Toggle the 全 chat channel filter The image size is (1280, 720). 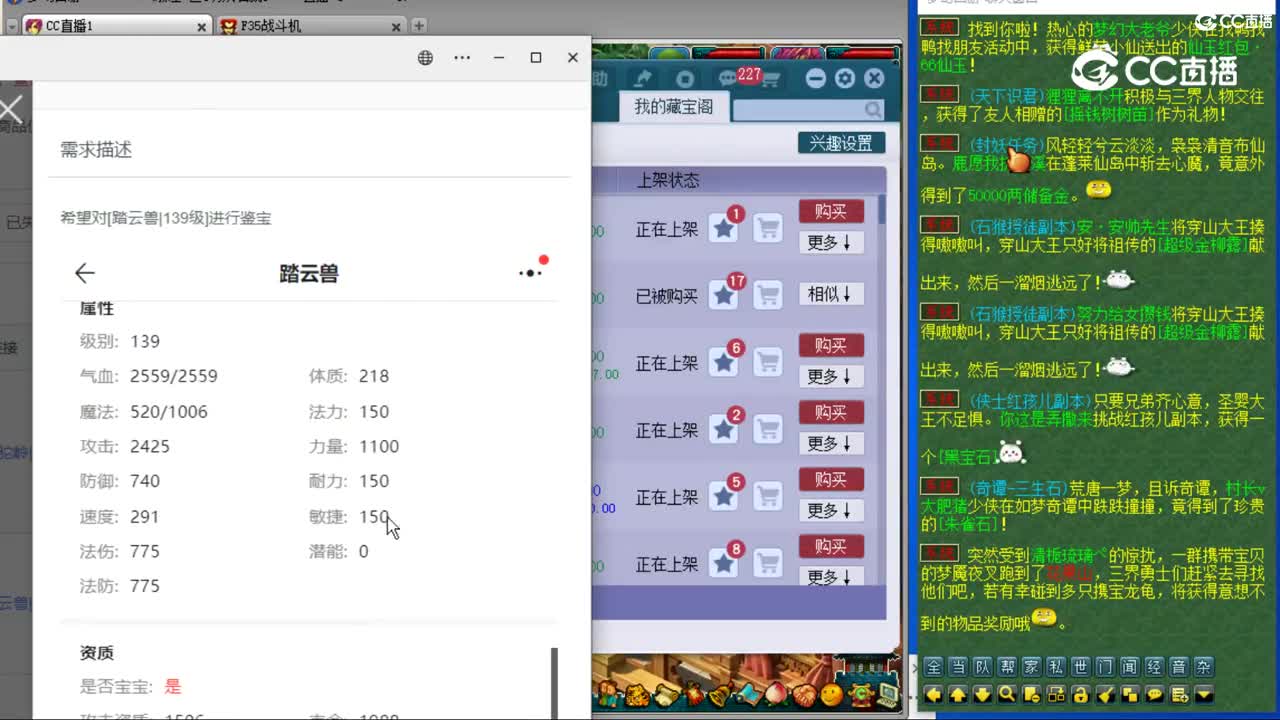pyautogui.click(x=933, y=667)
